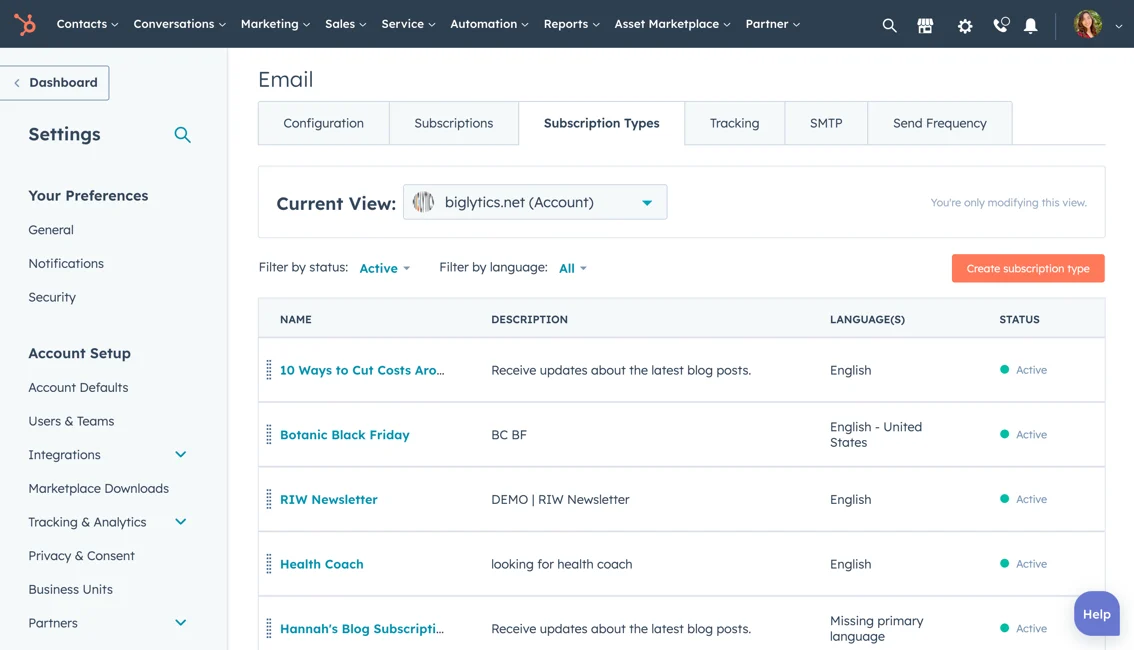Open global search magnifier in top bar

(889, 26)
